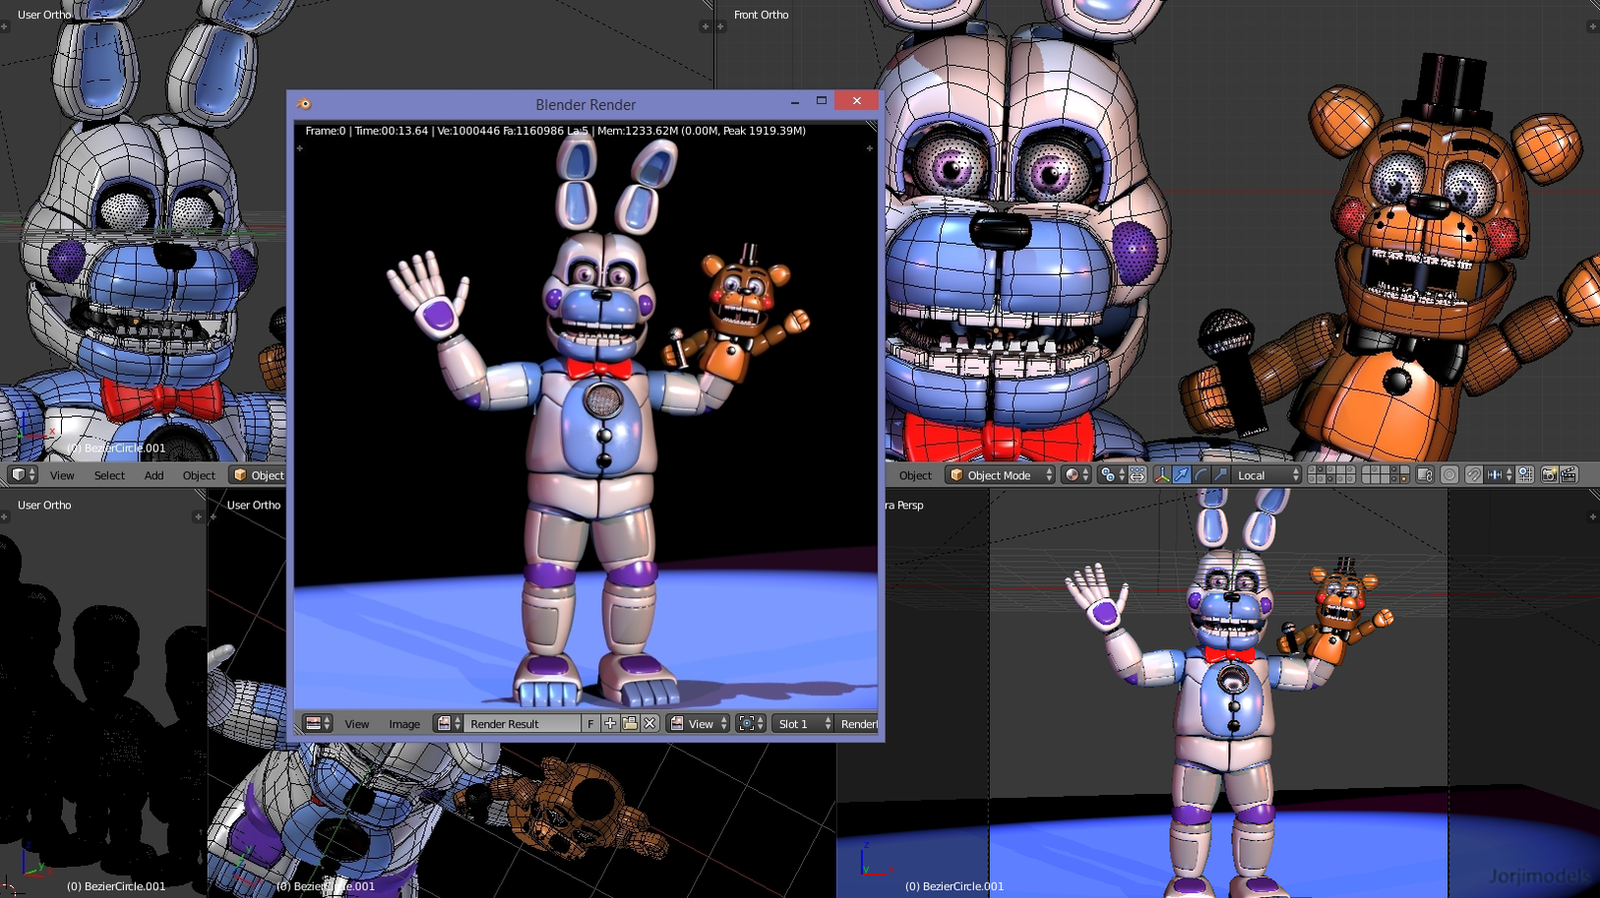Click the plus expander in the top-left viewport corner
1600x898 pixels.
pyautogui.click(x=4, y=26)
